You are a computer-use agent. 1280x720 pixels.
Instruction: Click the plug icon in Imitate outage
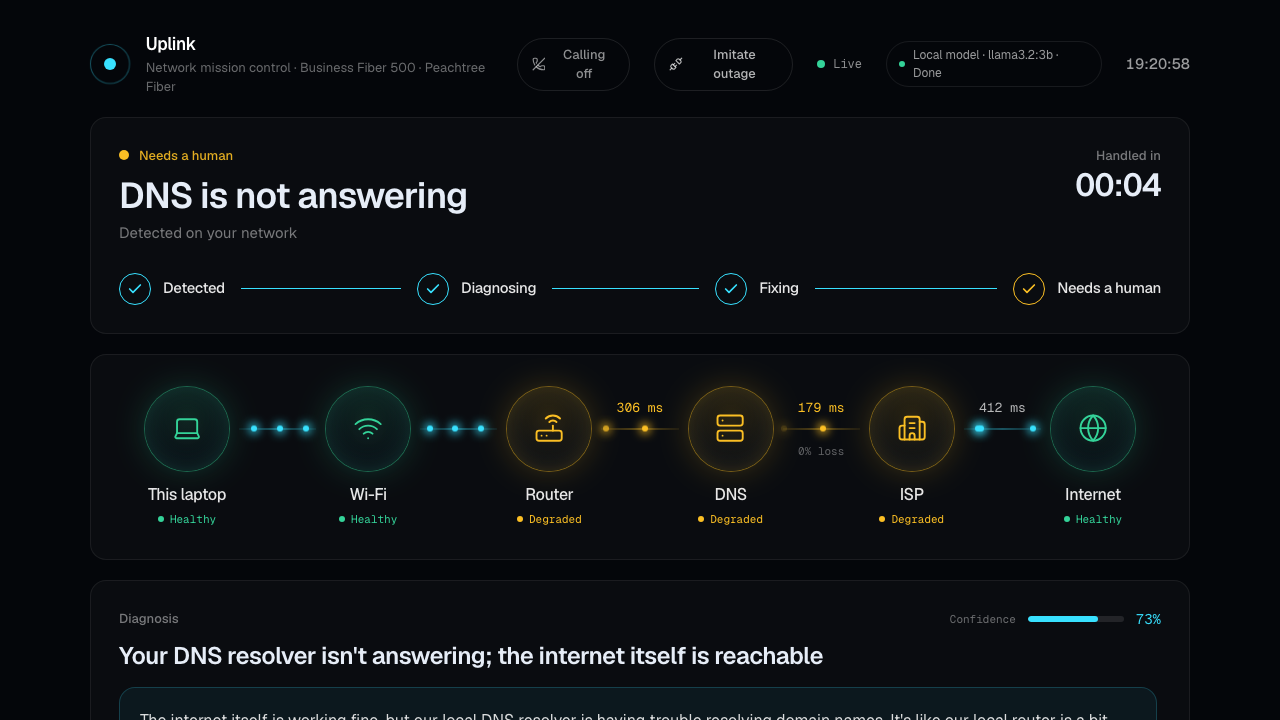(x=676, y=64)
